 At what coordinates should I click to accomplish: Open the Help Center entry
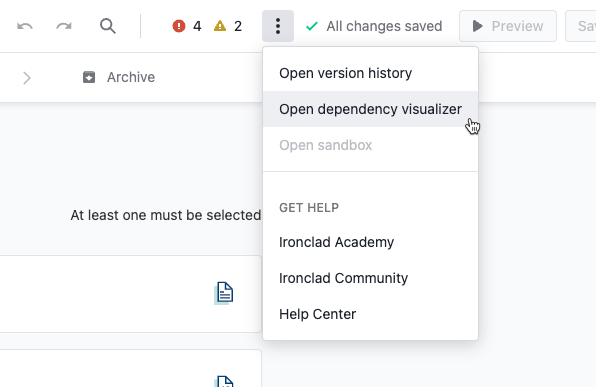tap(370, 314)
